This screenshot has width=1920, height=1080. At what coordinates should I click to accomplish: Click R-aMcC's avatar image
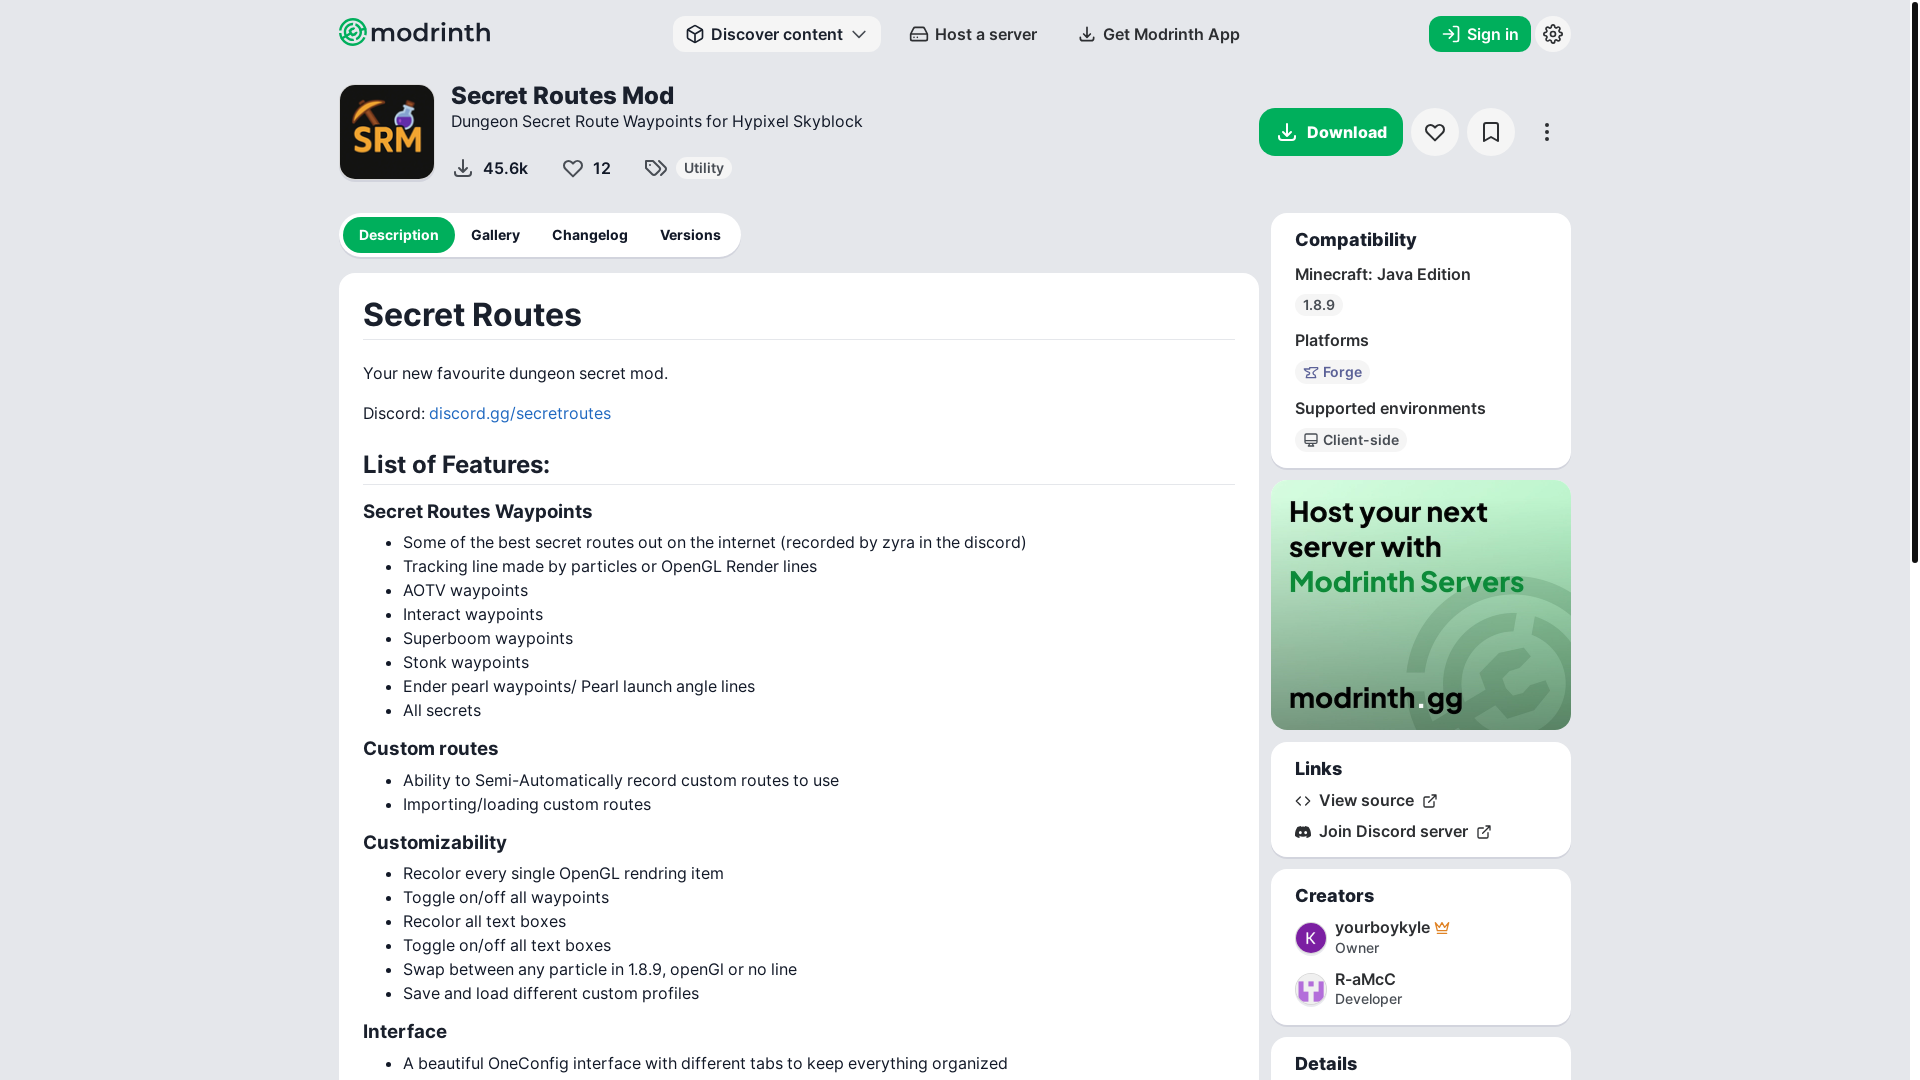[x=1310, y=989]
